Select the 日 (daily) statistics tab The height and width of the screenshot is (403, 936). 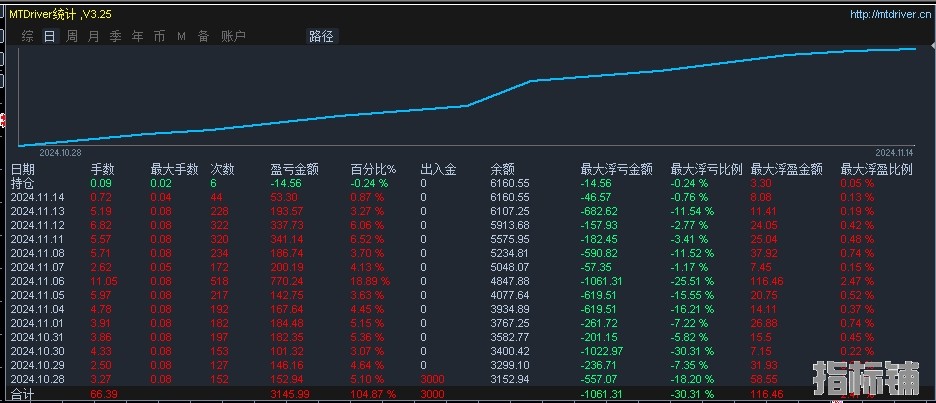point(49,36)
